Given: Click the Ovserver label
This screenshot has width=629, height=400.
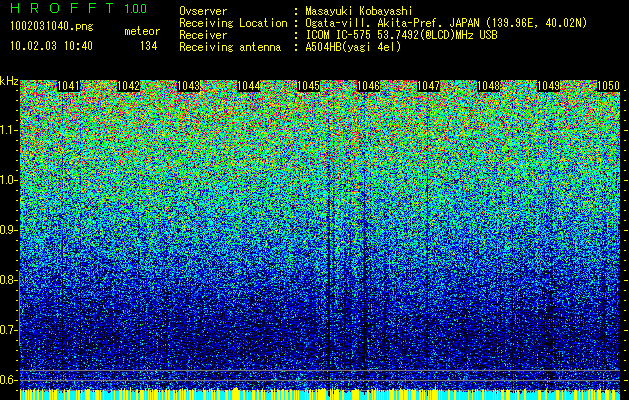Looking at the screenshot, I should click(203, 11).
